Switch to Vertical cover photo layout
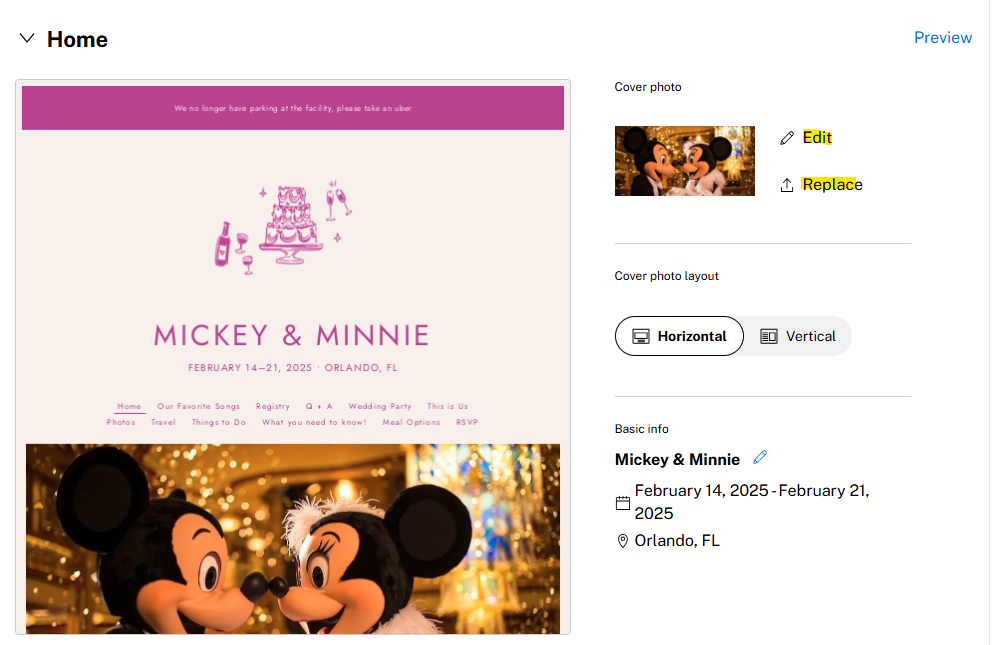This screenshot has width=994, height=645. [x=797, y=336]
